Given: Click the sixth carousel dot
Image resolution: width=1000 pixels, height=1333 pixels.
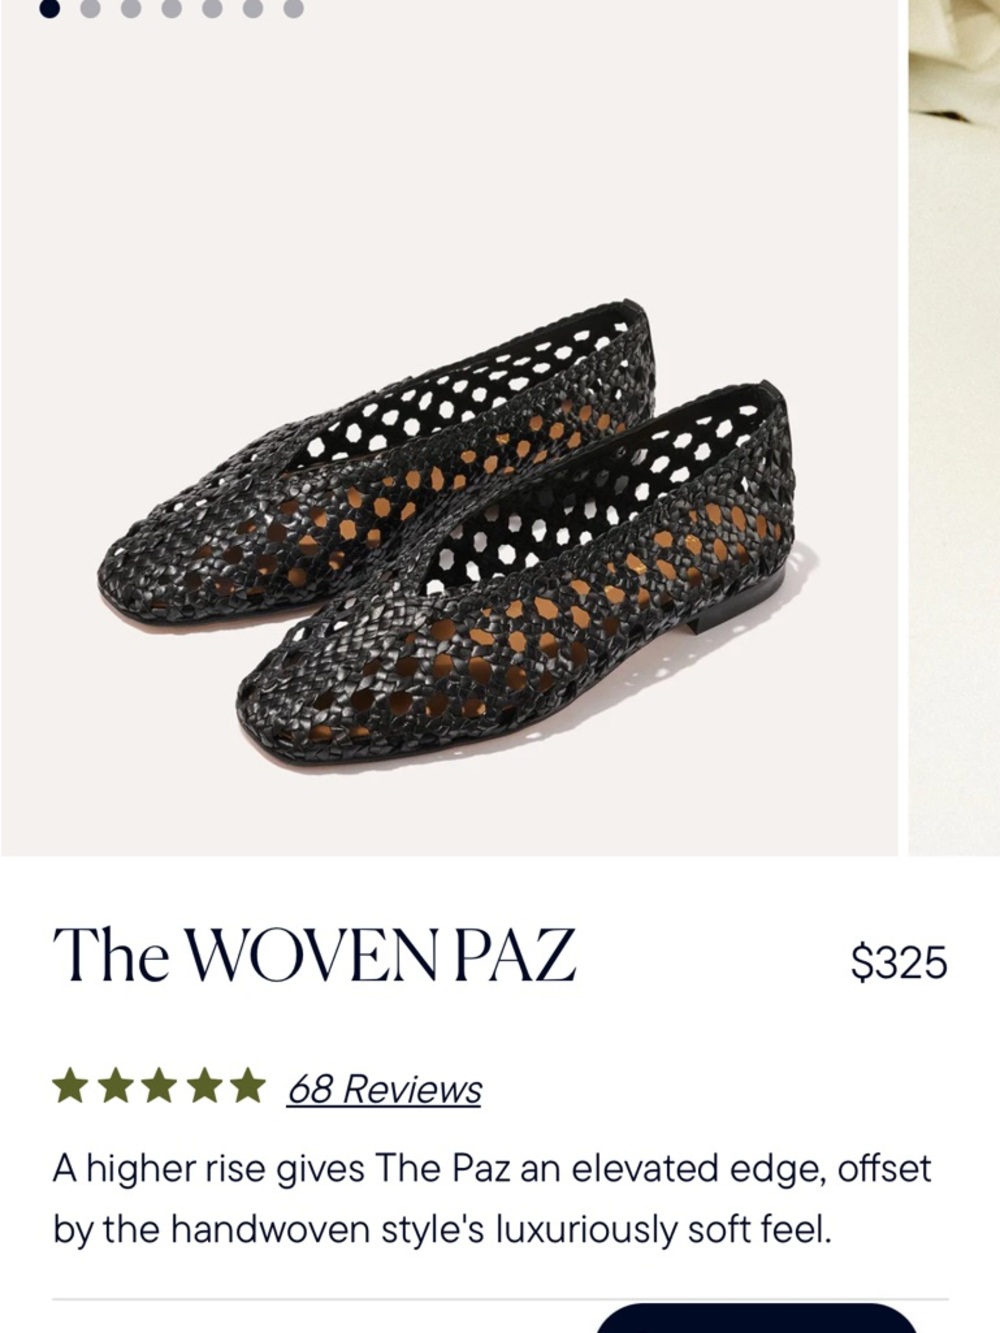Looking at the screenshot, I should (x=250, y=12).
